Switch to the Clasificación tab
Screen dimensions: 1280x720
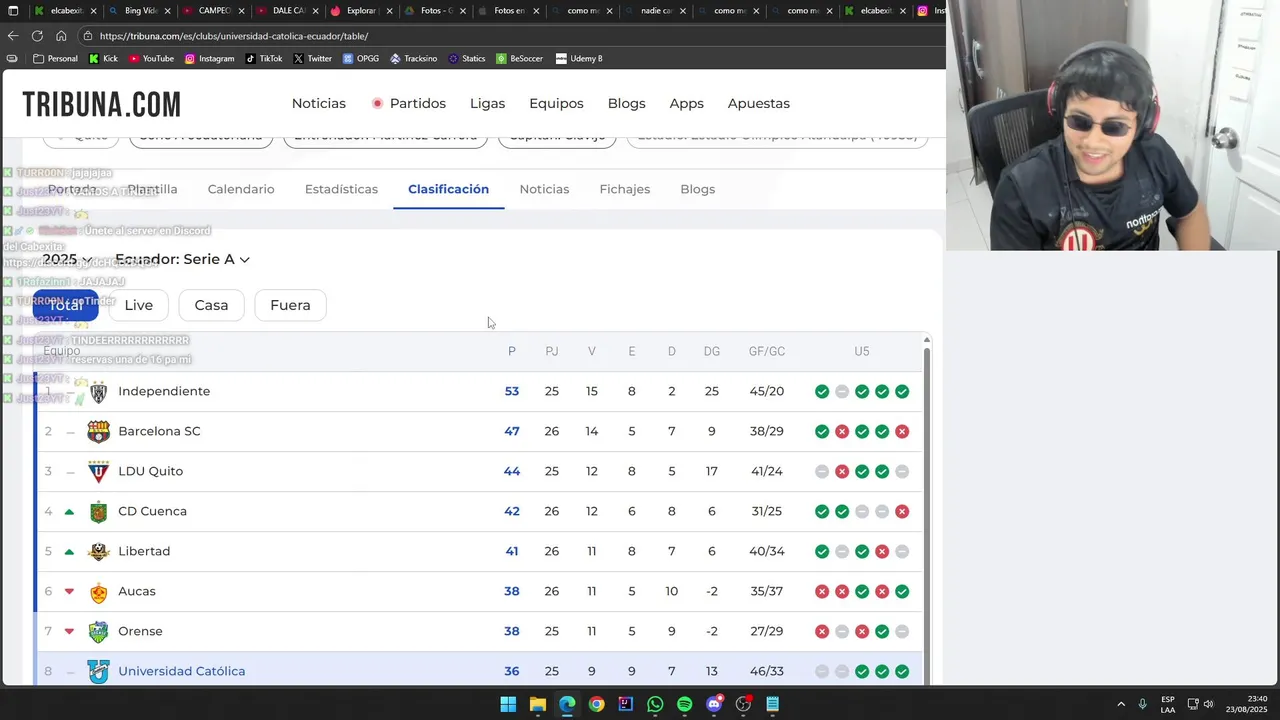448,189
